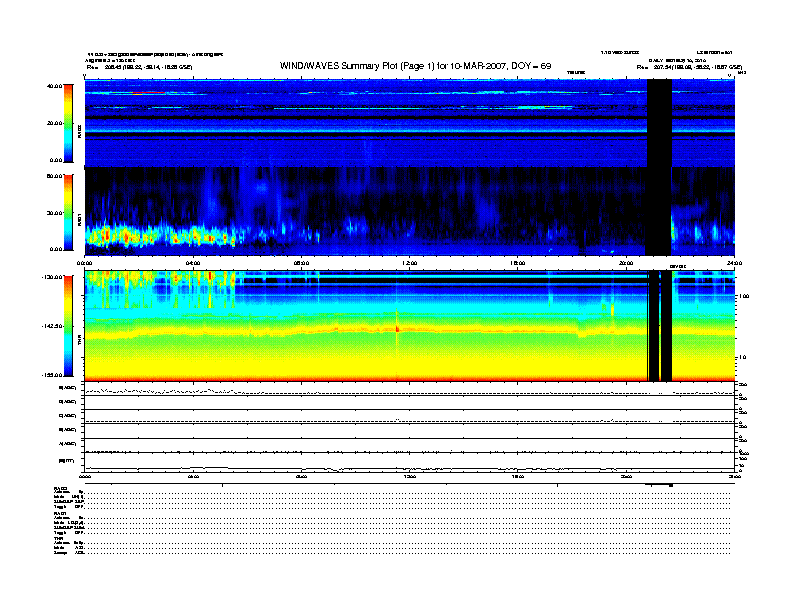Click the -155.00 label on TNR scale
Viewport: 792px width, 612px height.
point(52,375)
